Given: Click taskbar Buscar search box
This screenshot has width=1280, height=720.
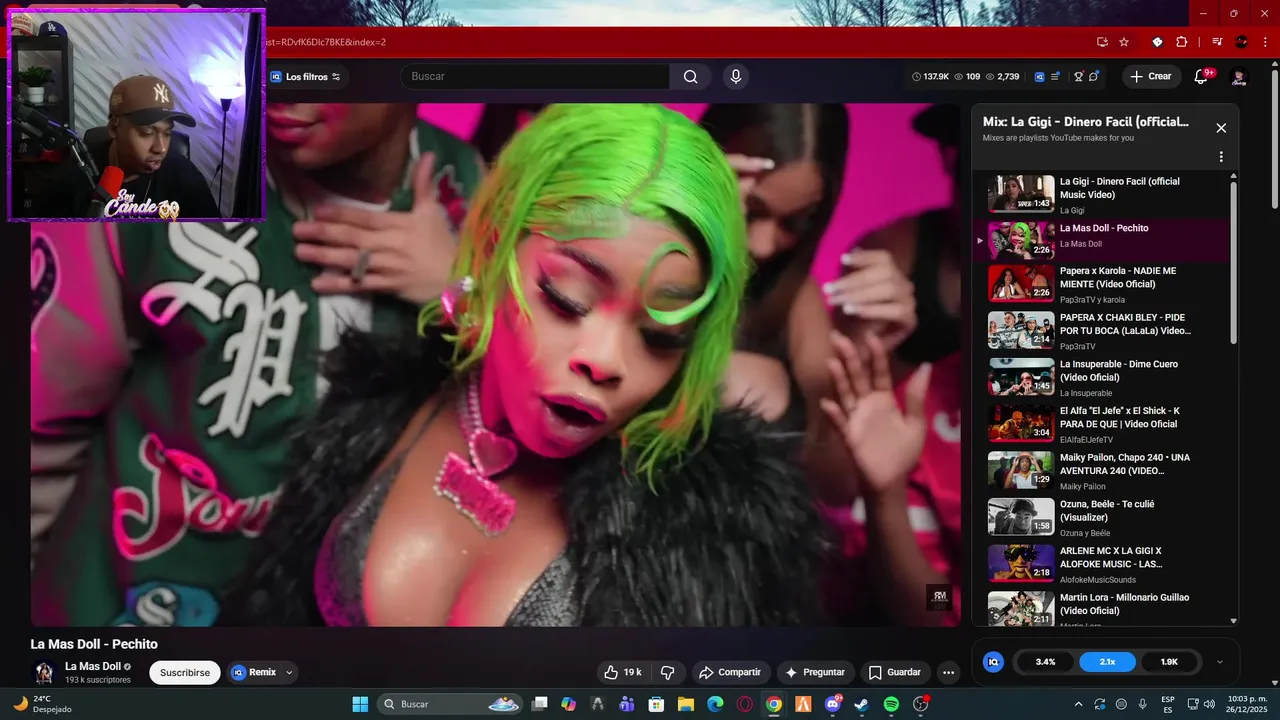Looking at the screenshot, I should coord(449,704).
